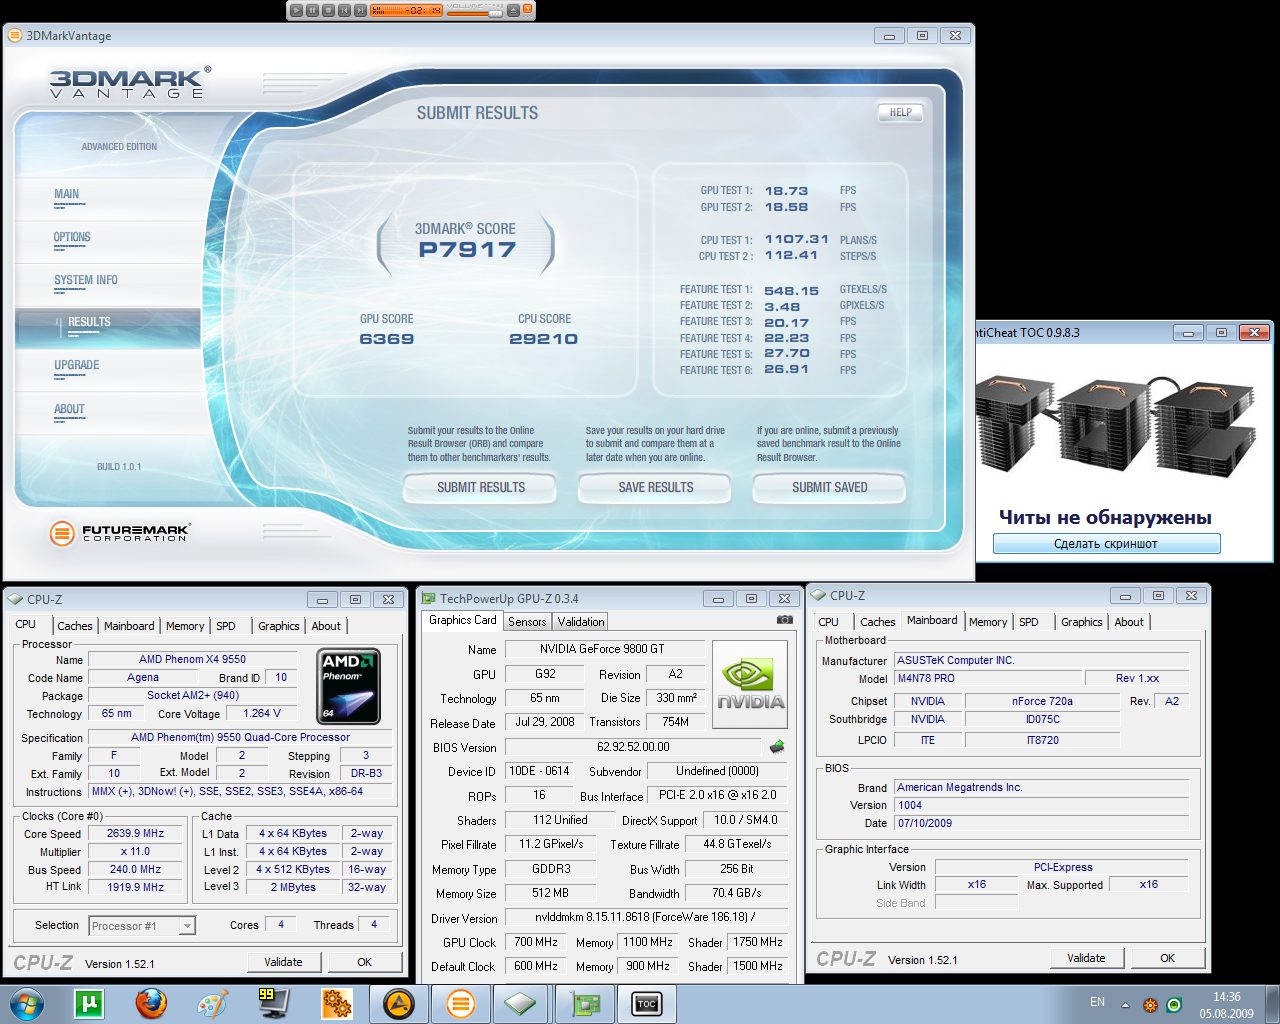Click OK in left CPU-Z window
This screenshot has width=1280, height=1024.
[x=365, y=962]
